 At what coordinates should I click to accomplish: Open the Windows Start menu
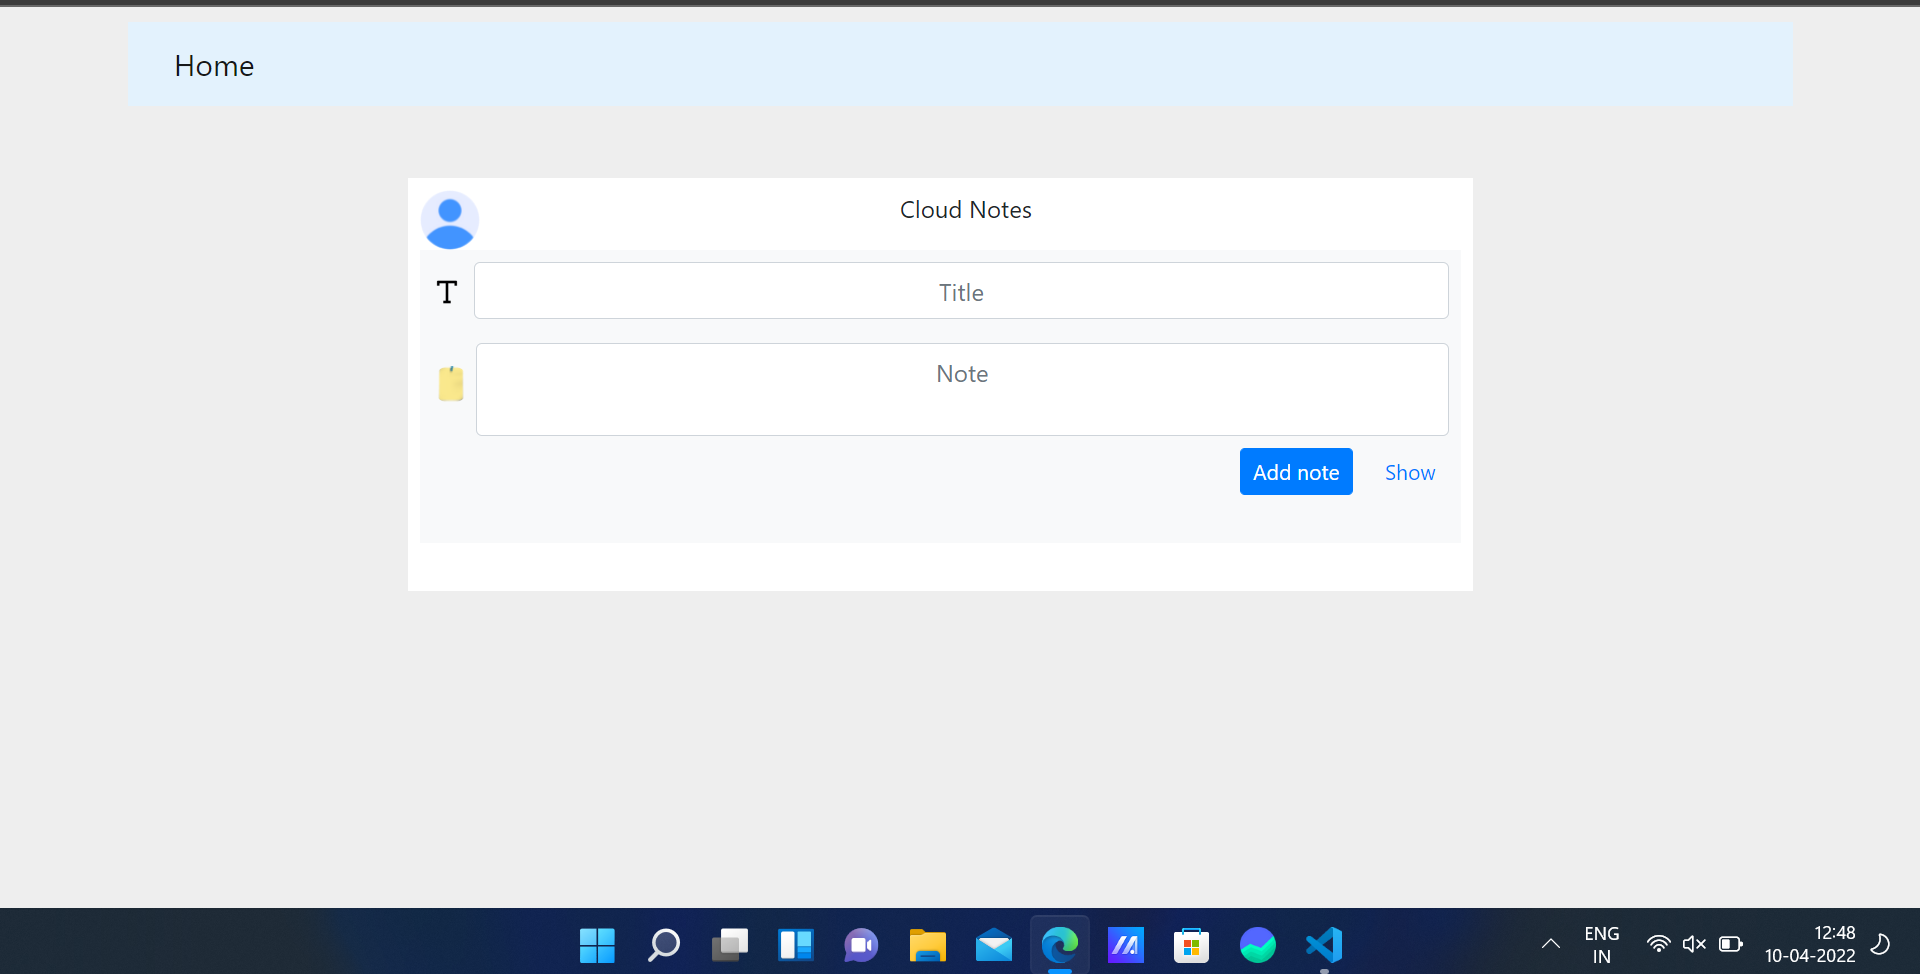tap(597, 945)
